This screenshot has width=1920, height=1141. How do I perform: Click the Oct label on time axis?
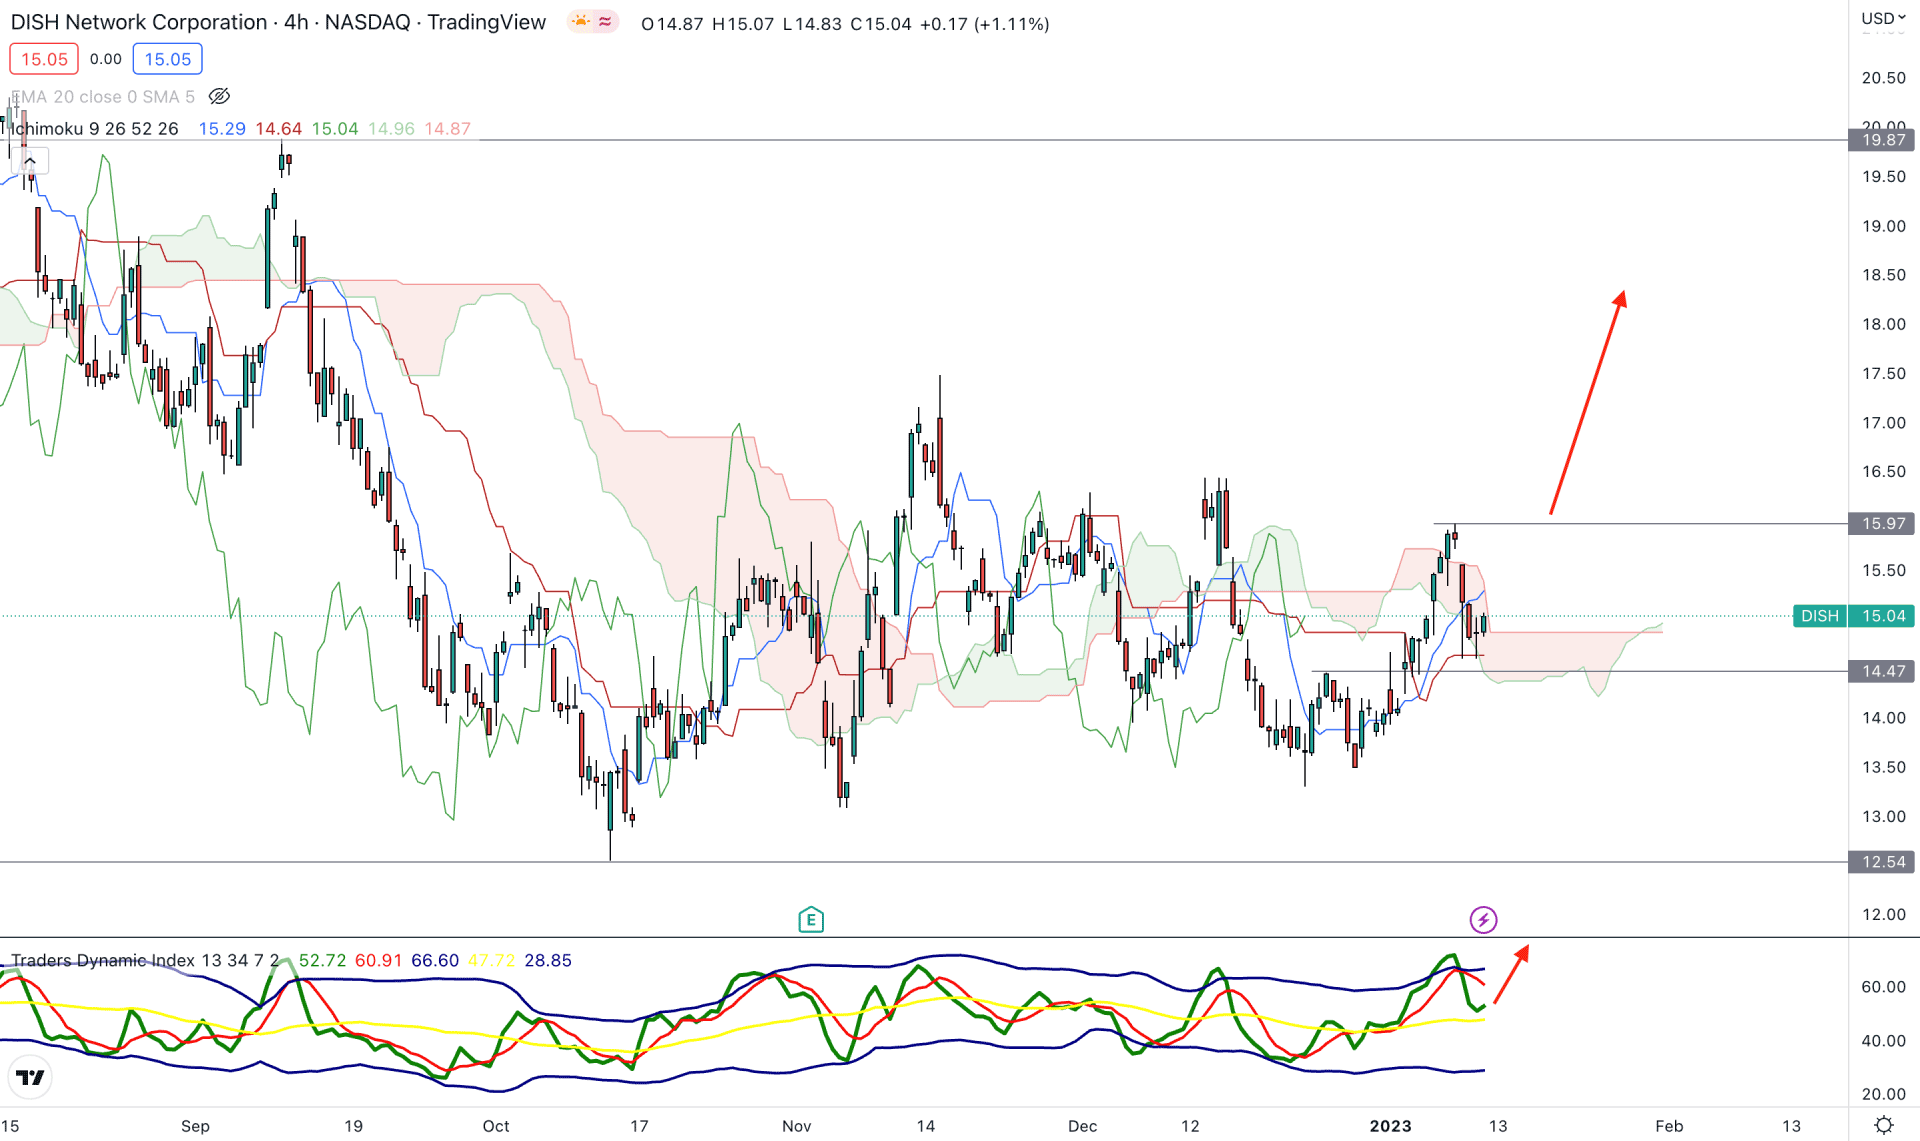[x=496, y=1126]
